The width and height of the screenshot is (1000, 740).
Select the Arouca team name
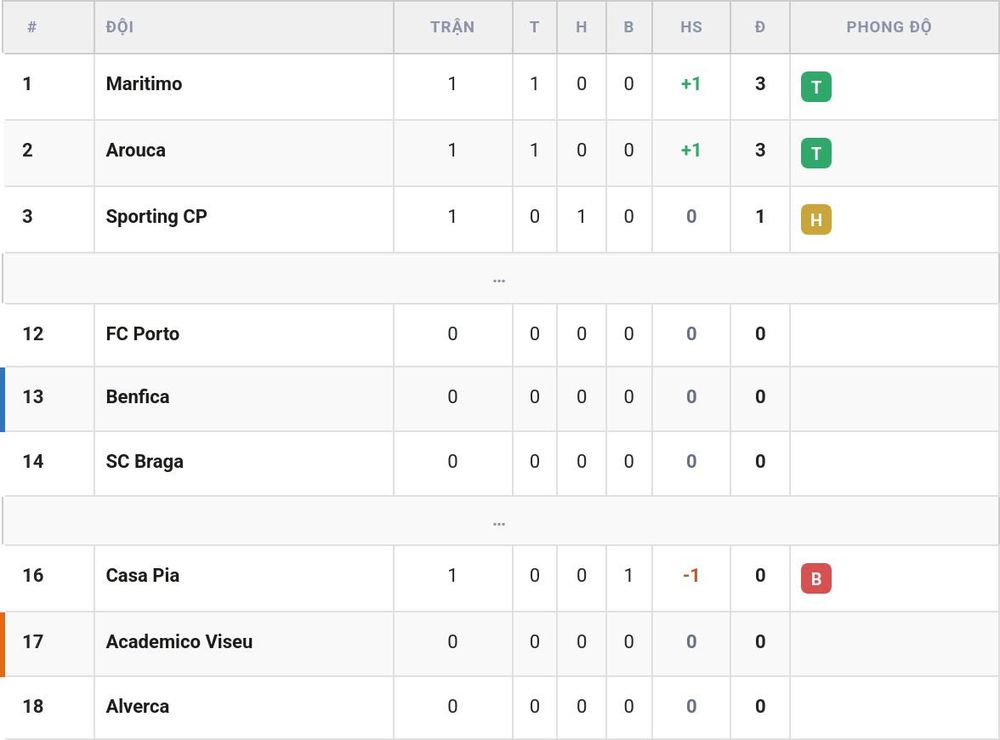click(x=135, y=150)
